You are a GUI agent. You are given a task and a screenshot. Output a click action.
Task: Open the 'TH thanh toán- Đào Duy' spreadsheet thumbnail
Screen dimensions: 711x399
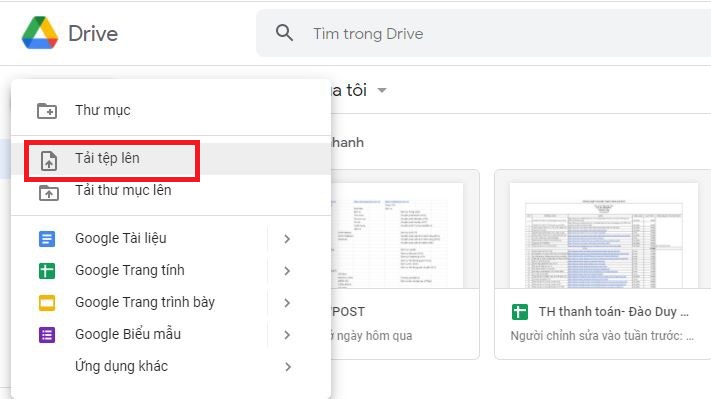pyautogui.click(x=604, y=235)
